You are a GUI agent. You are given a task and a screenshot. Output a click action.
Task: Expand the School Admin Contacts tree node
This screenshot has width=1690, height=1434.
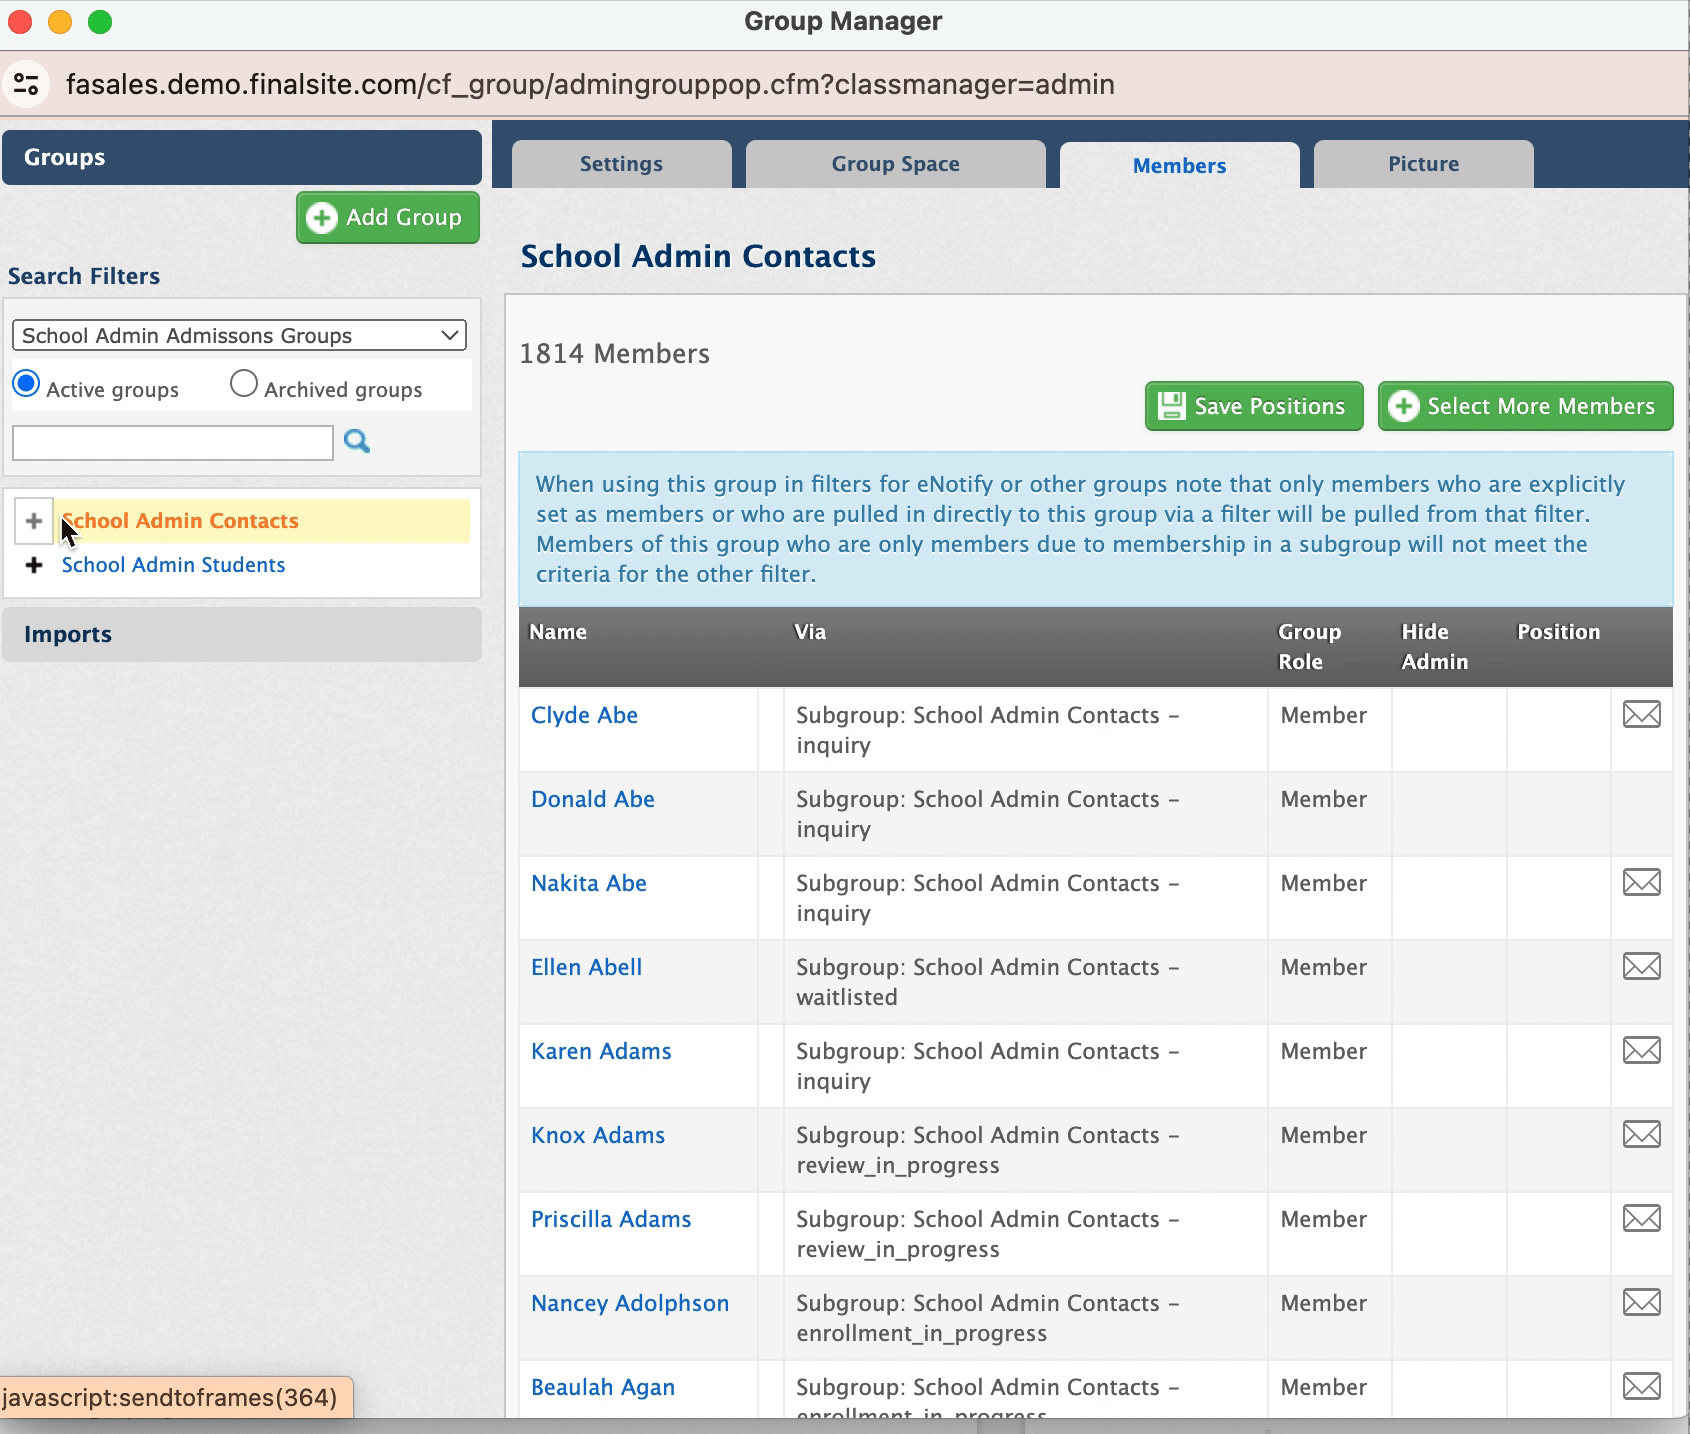coord(34,521)
